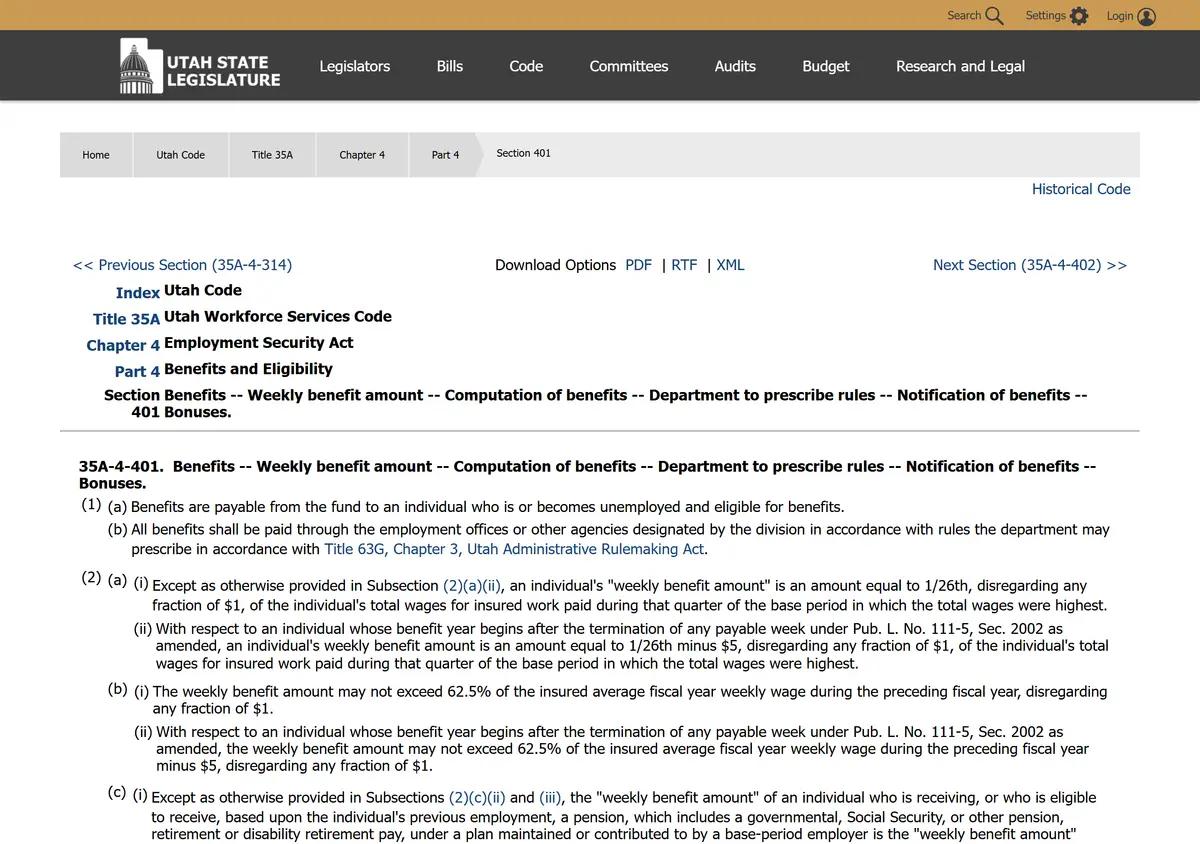Click the Section 401 breadcrumb text

[523, 153]
